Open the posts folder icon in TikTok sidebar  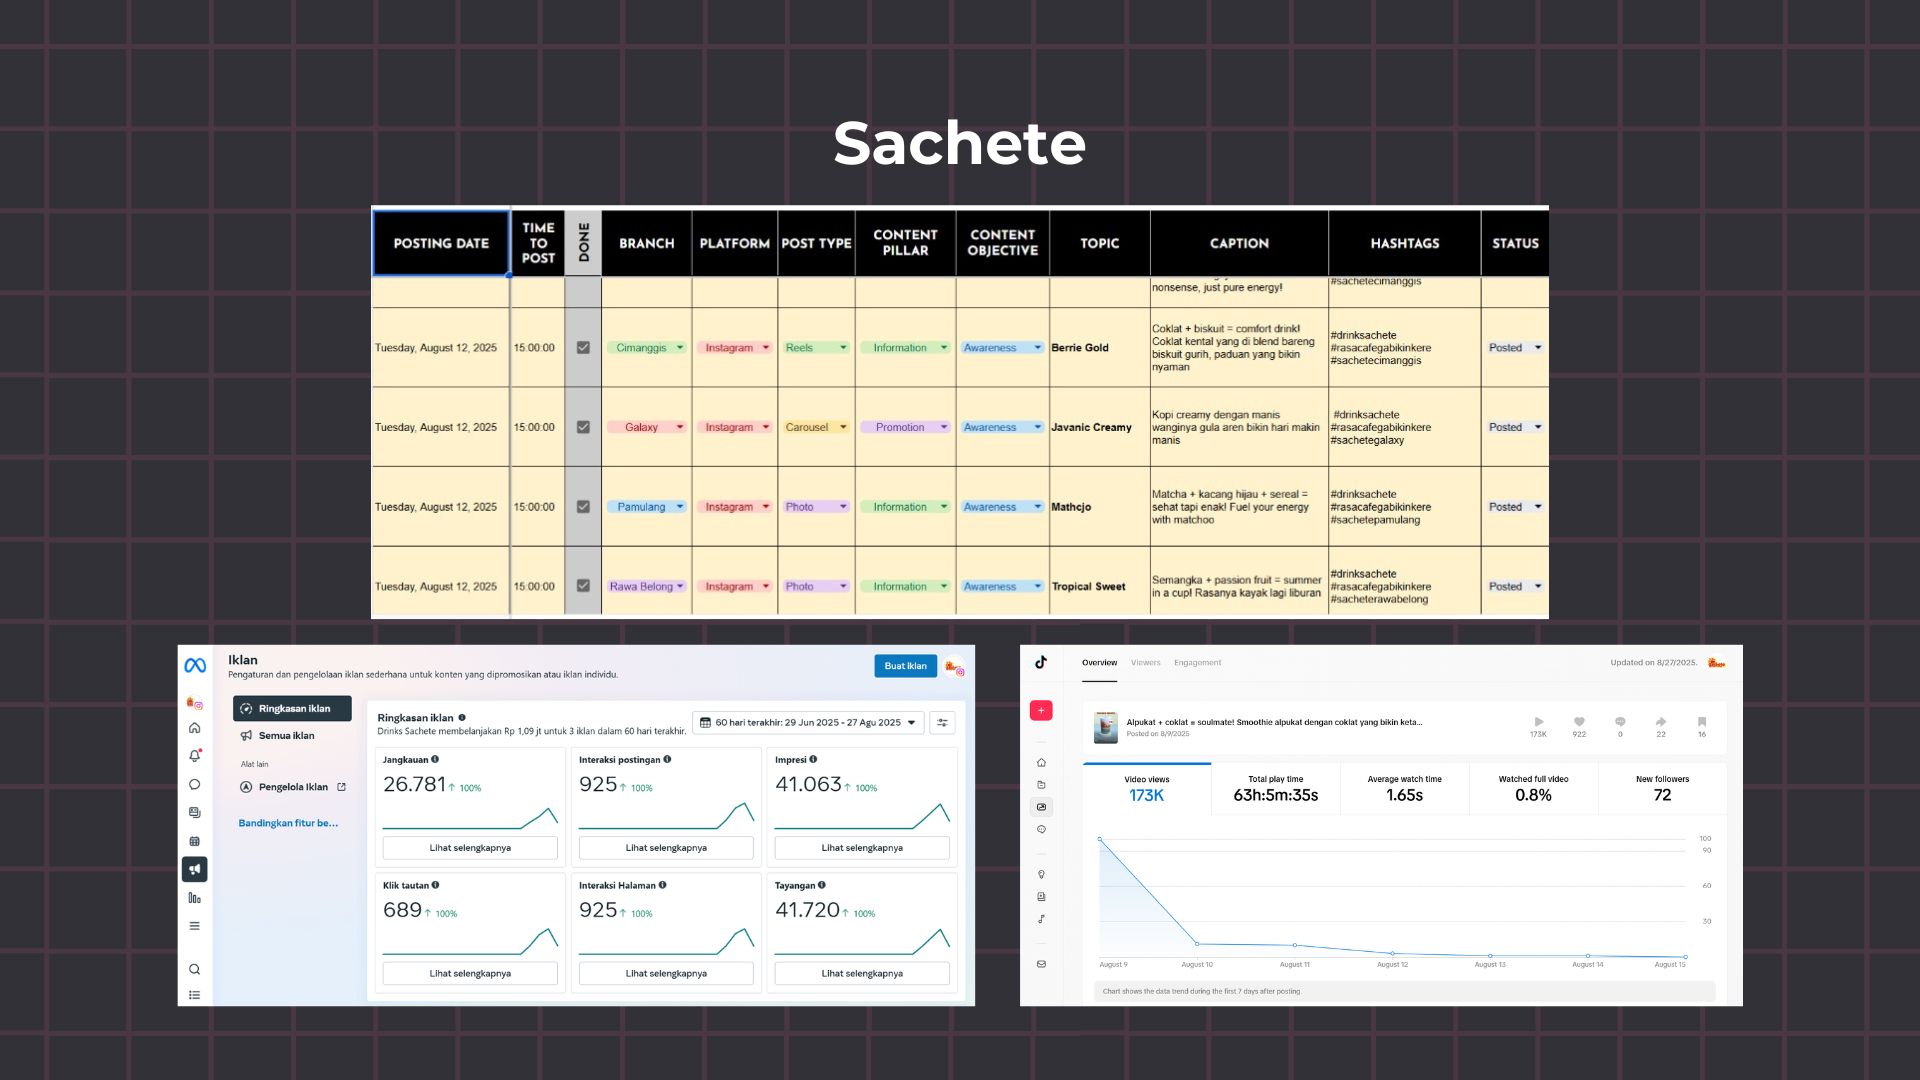pos(1041,784)
